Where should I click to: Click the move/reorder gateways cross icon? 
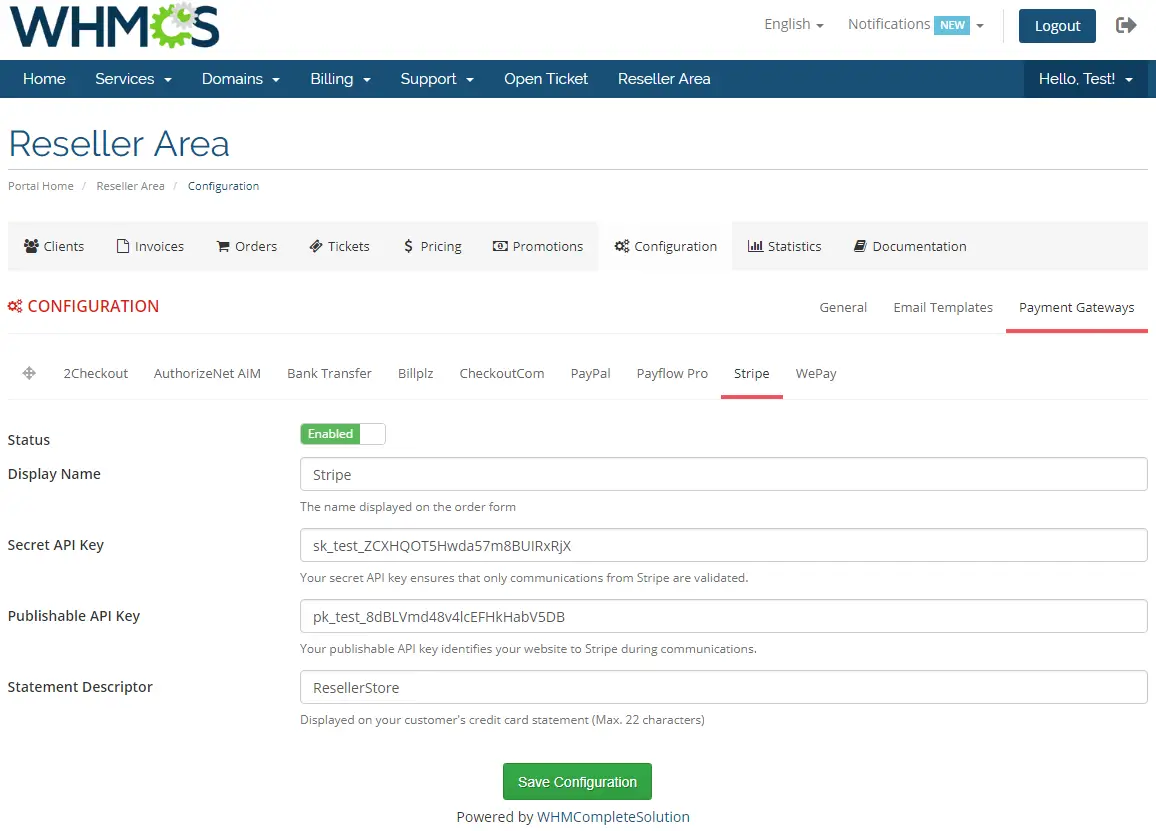[x=29, y=373]
